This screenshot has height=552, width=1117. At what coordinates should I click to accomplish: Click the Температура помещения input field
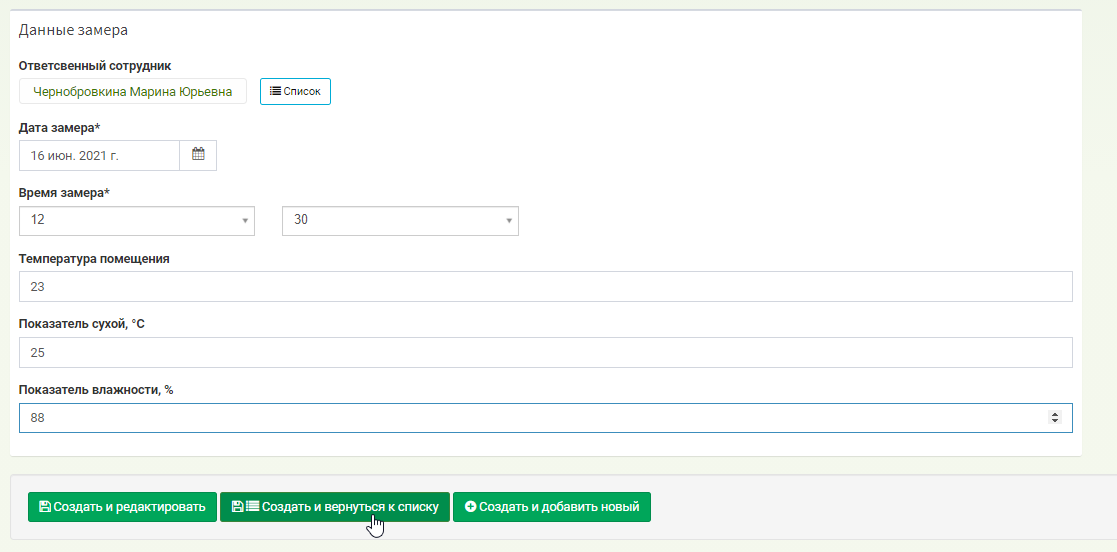[x=546, y=286]
